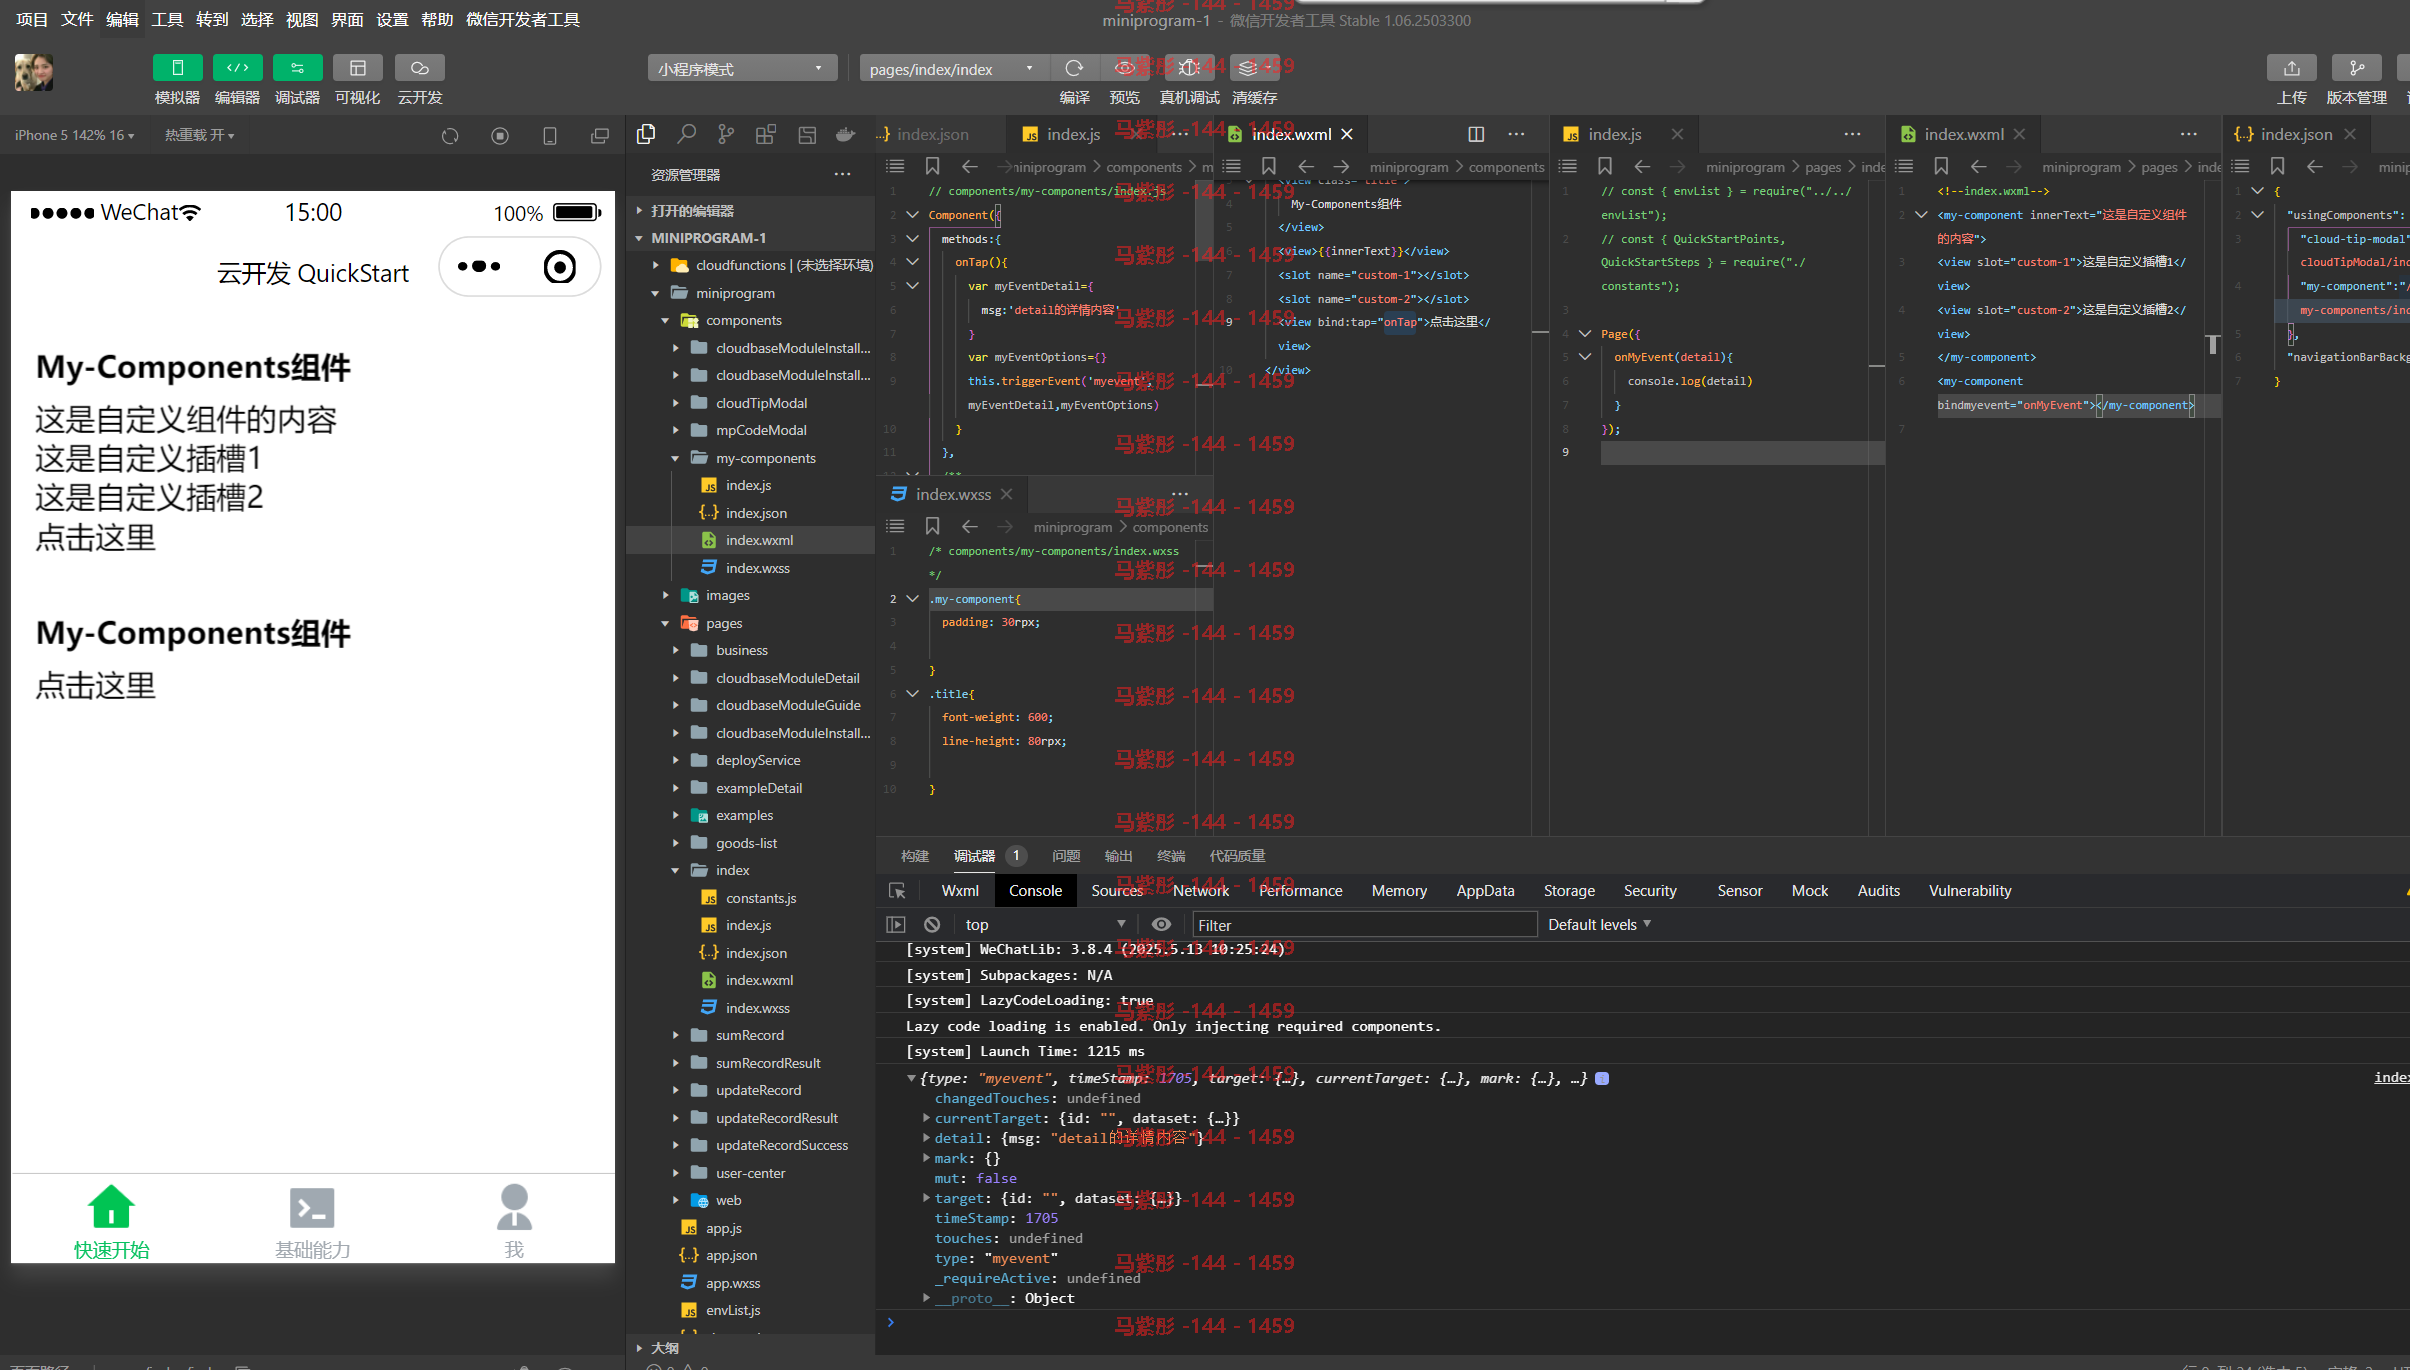
Task: Switch to the AppData tab
Action: click(x=1485, y=890)
